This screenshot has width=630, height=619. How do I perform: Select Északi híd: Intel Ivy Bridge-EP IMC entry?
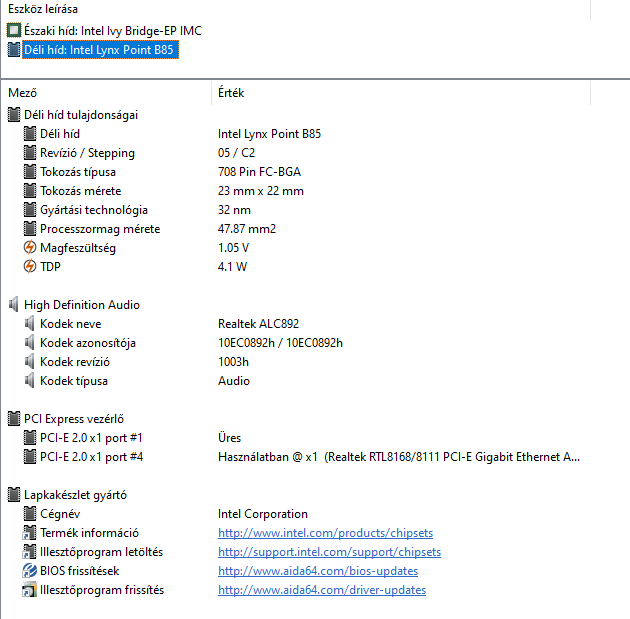click(x=113, y=31)
